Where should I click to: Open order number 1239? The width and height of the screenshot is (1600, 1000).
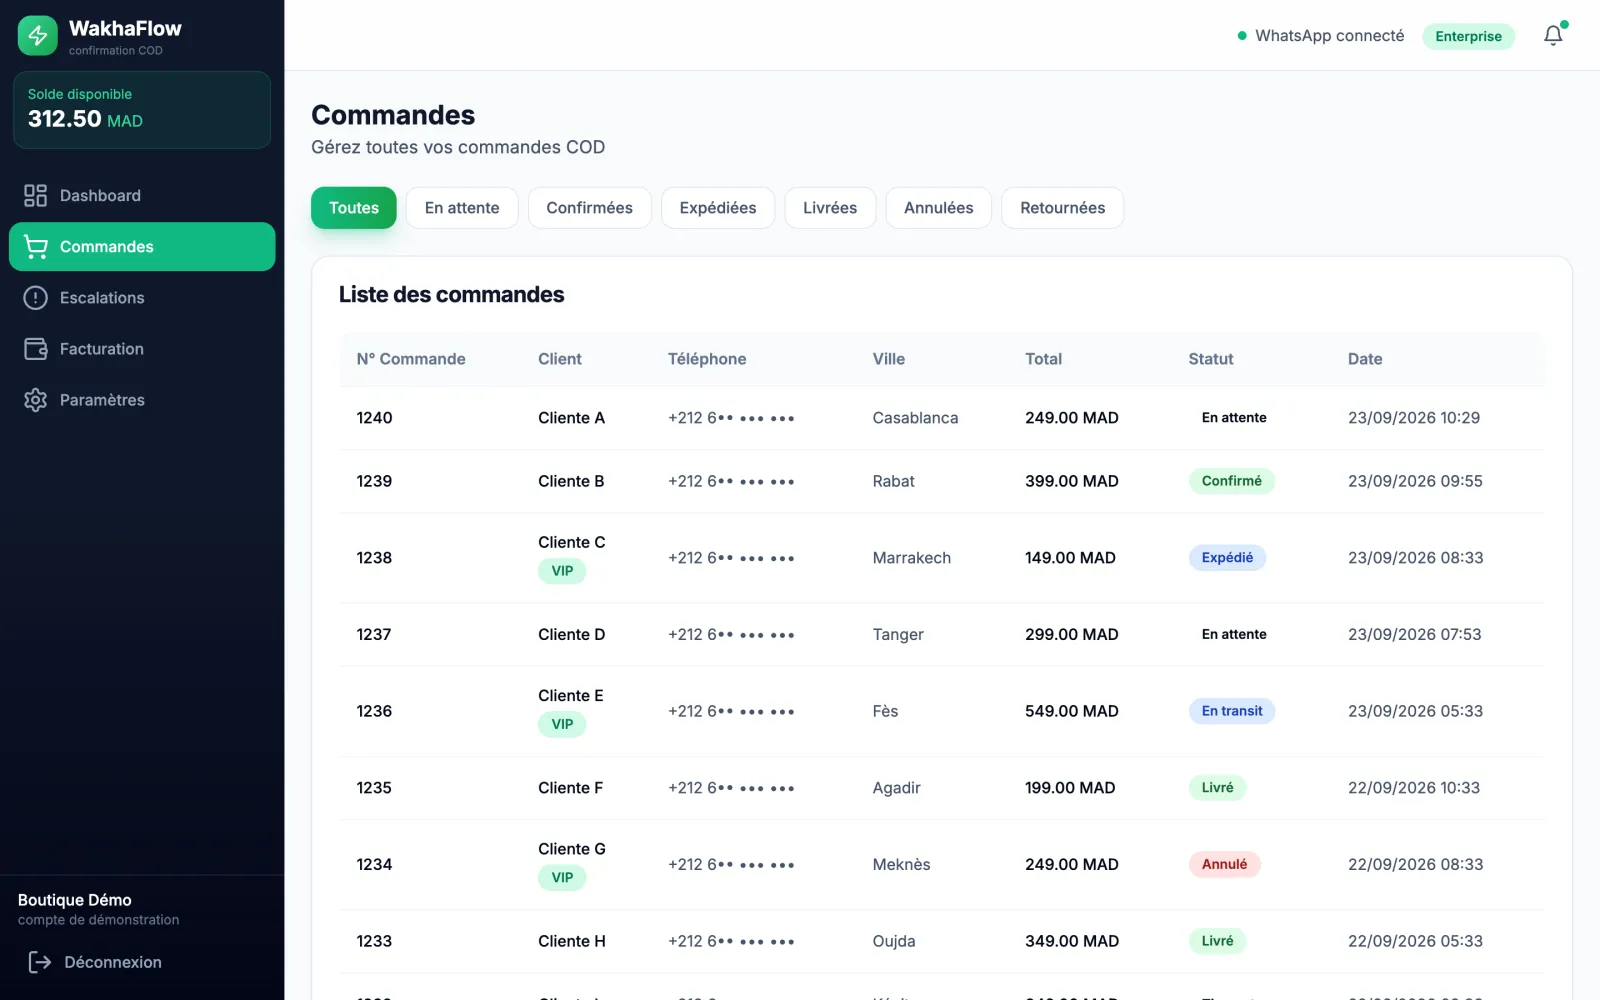pos(375,481)
